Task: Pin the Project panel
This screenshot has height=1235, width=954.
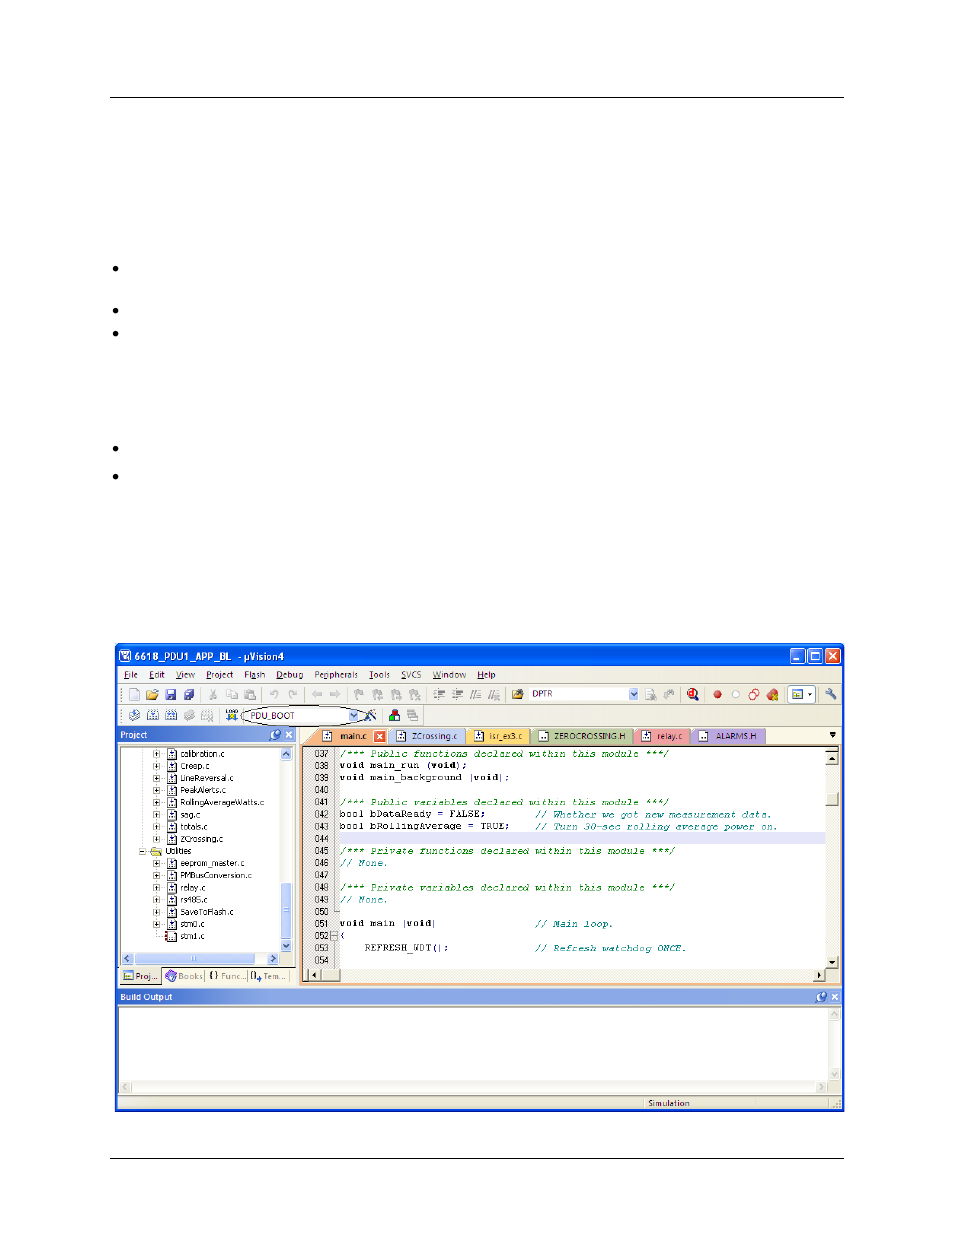Action: click(275, 735)
